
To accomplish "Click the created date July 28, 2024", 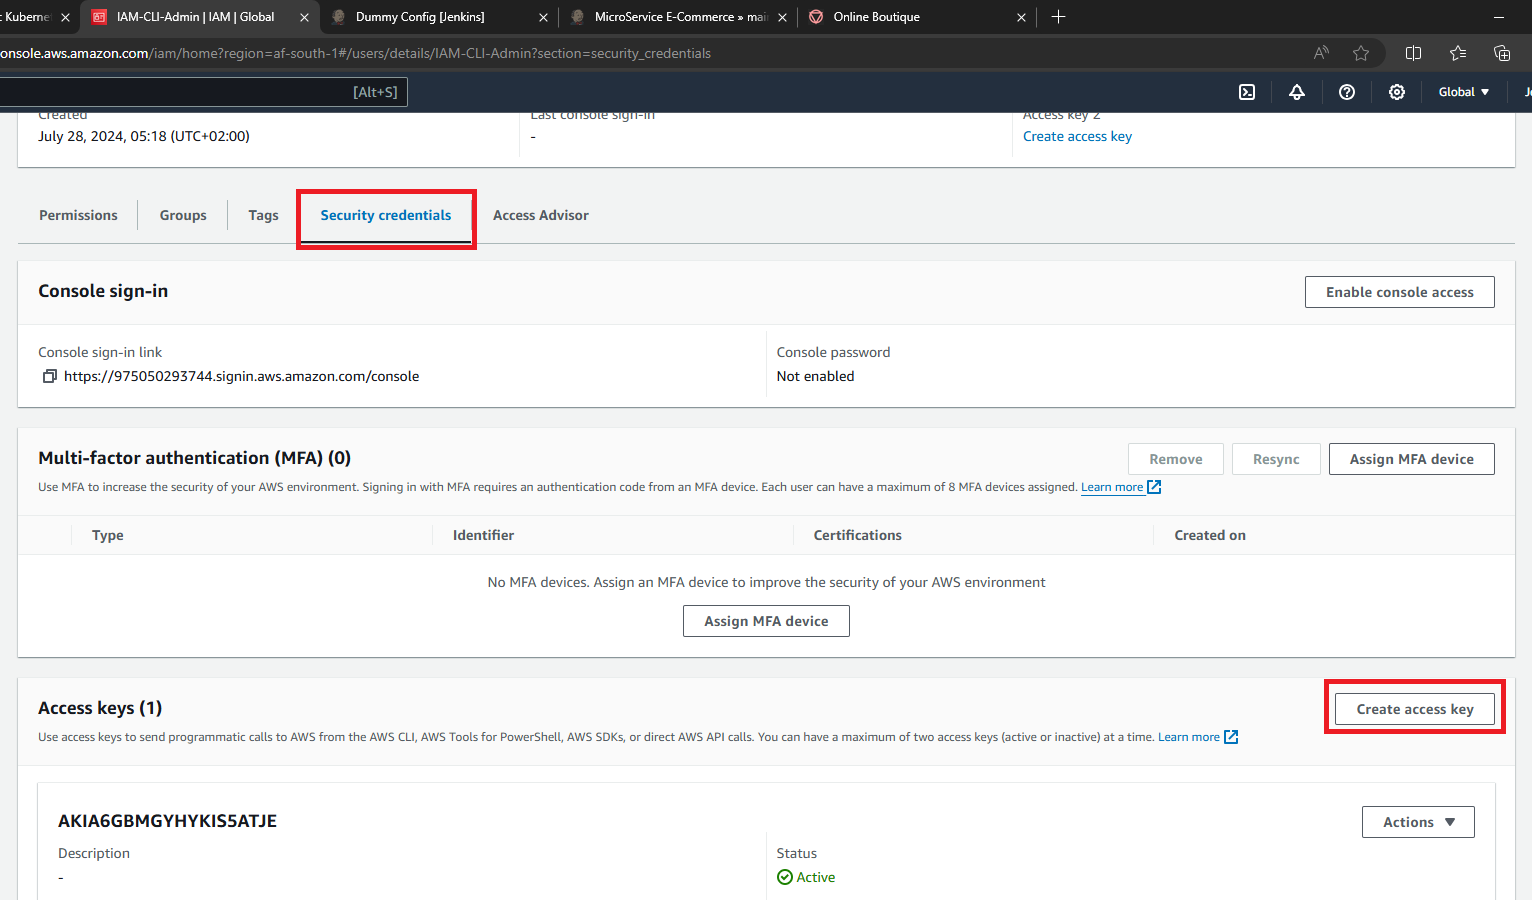I will coord(144,136).
